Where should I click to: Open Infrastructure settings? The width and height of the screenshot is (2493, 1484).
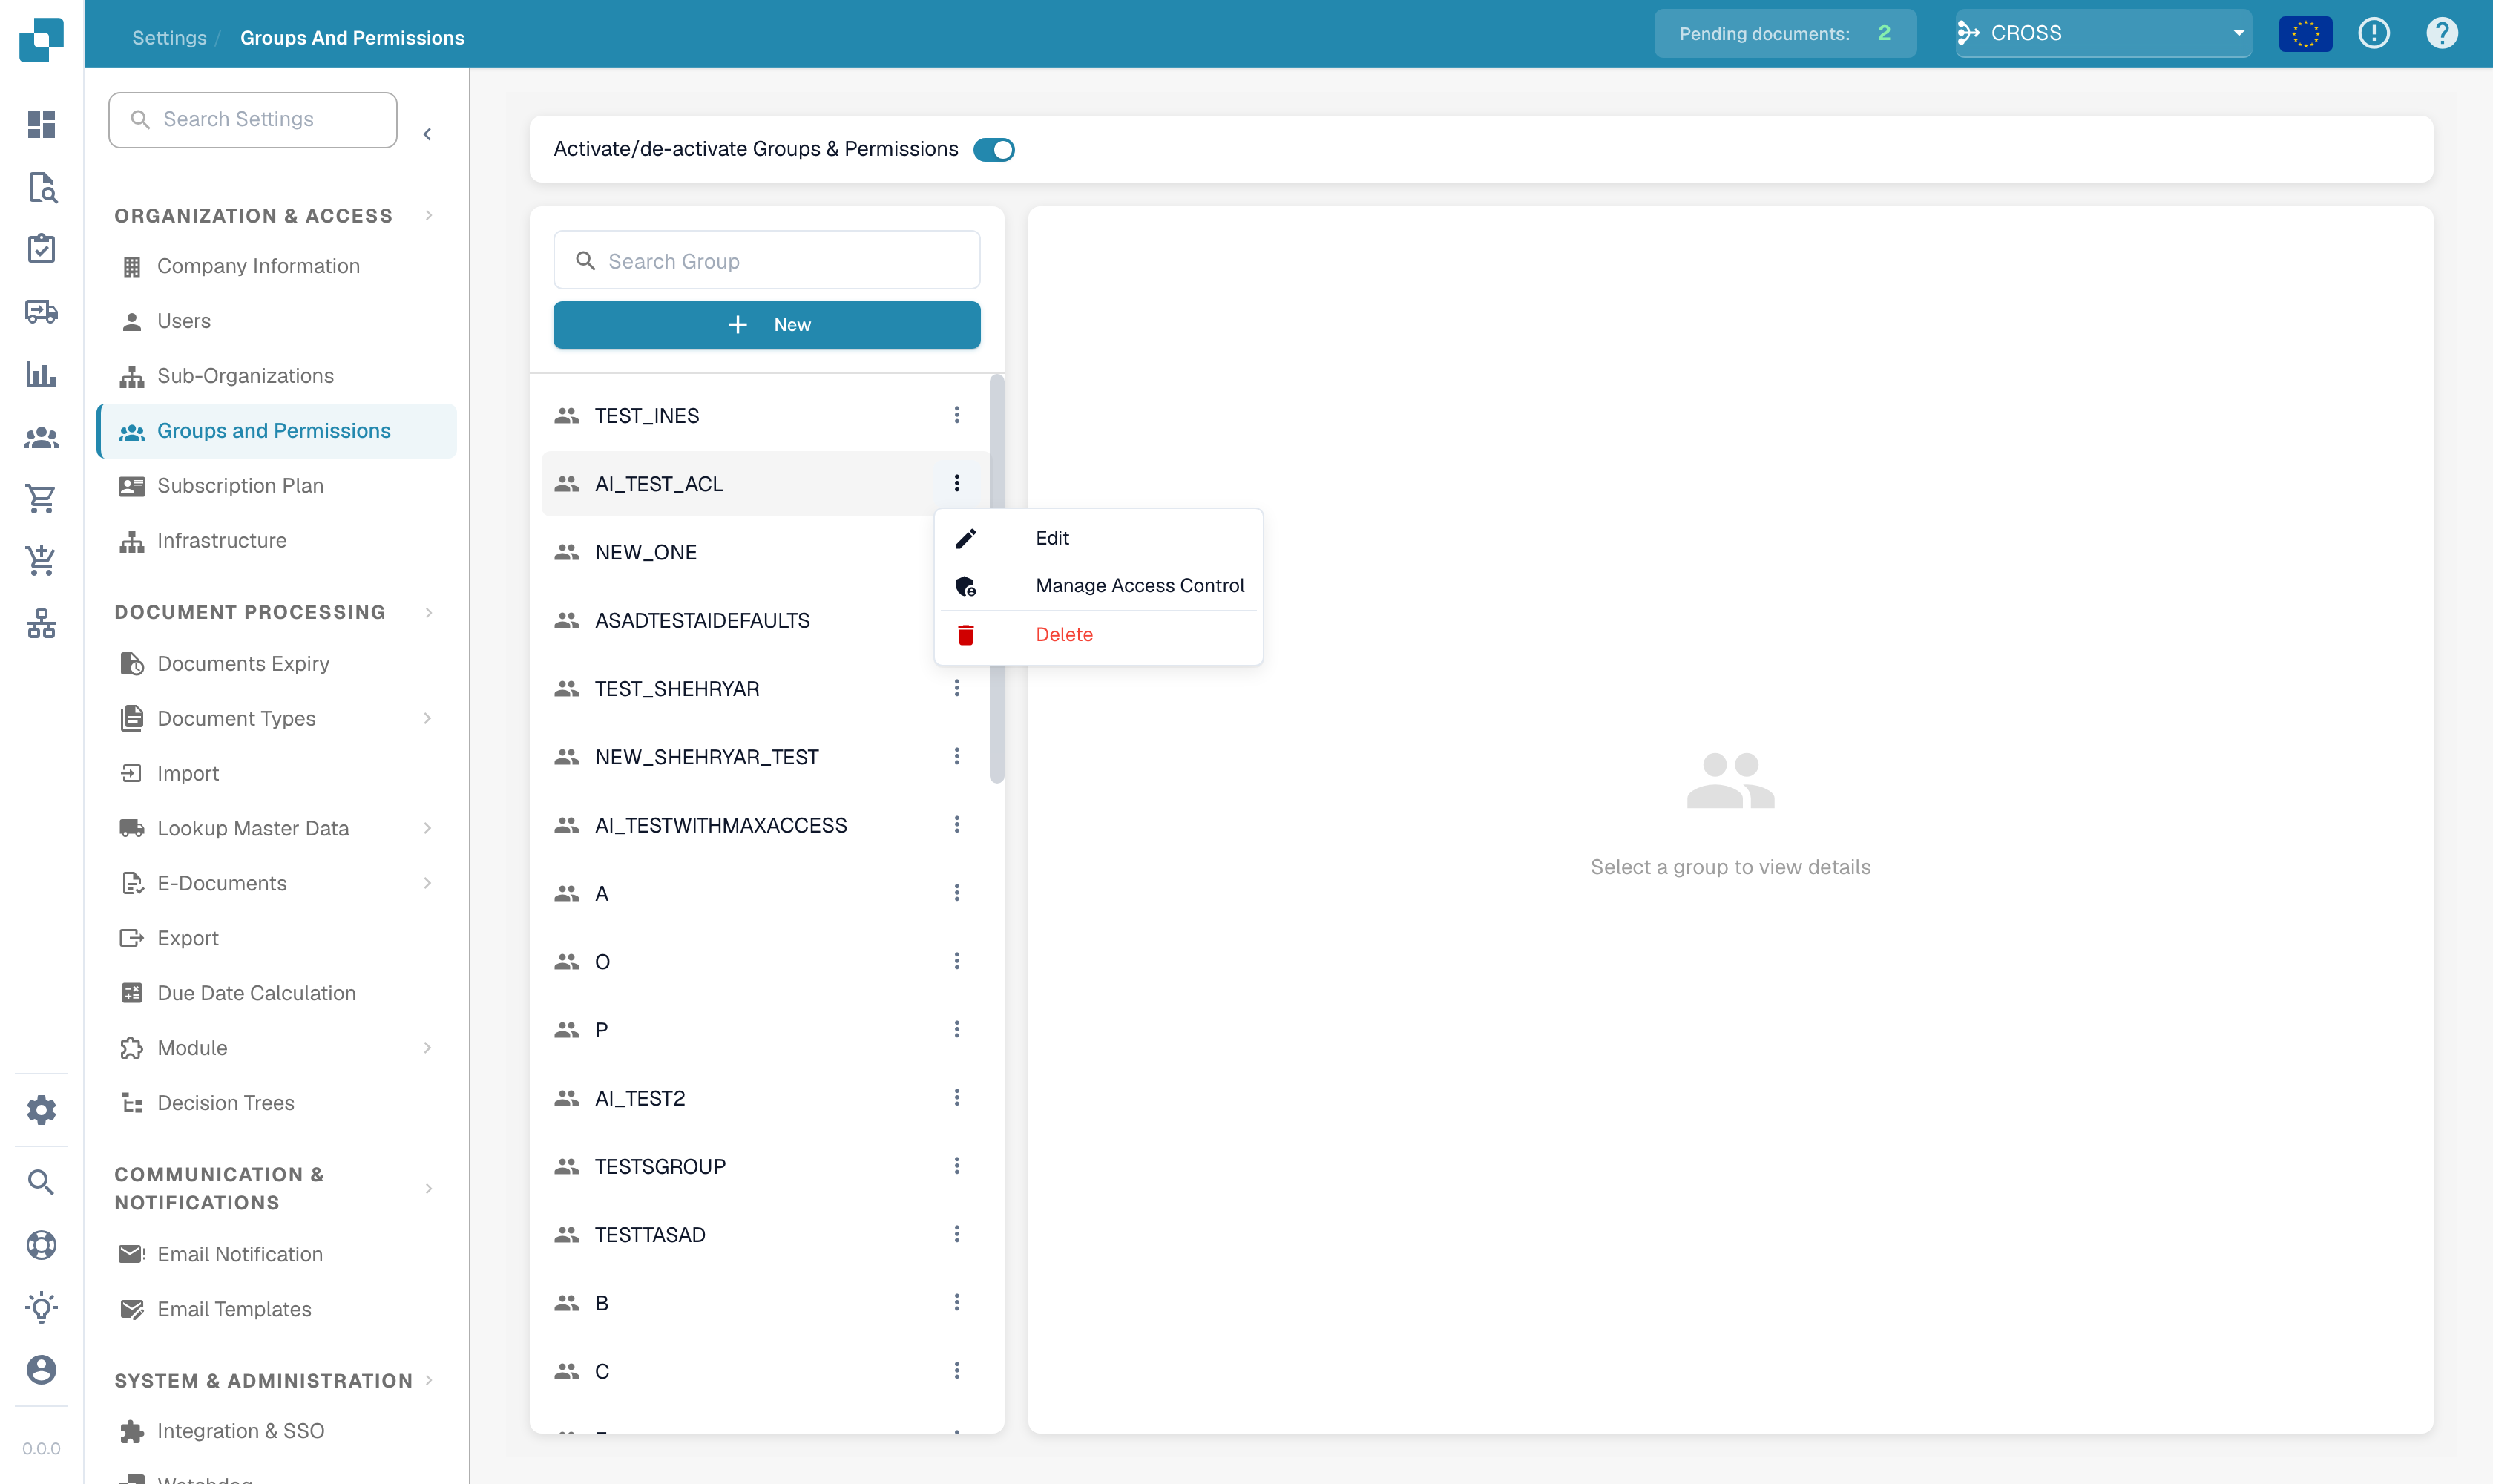(x=276, y=541)
